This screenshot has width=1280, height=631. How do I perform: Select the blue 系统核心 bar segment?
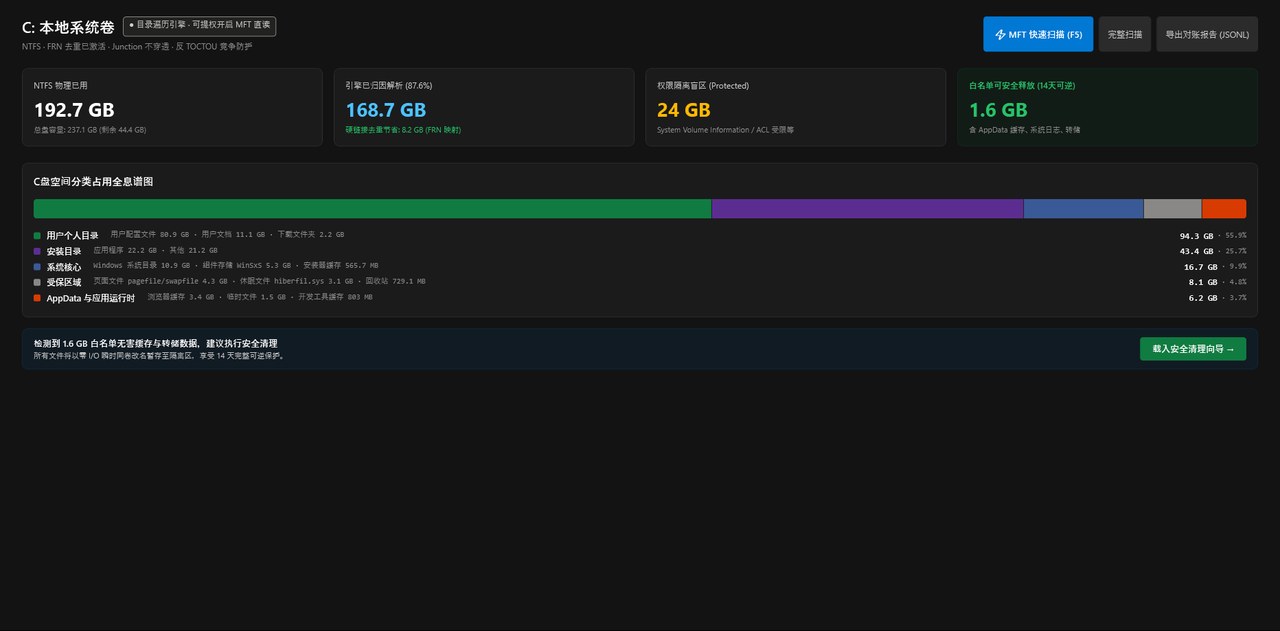pyautogui.click(x=1083, y=209)
